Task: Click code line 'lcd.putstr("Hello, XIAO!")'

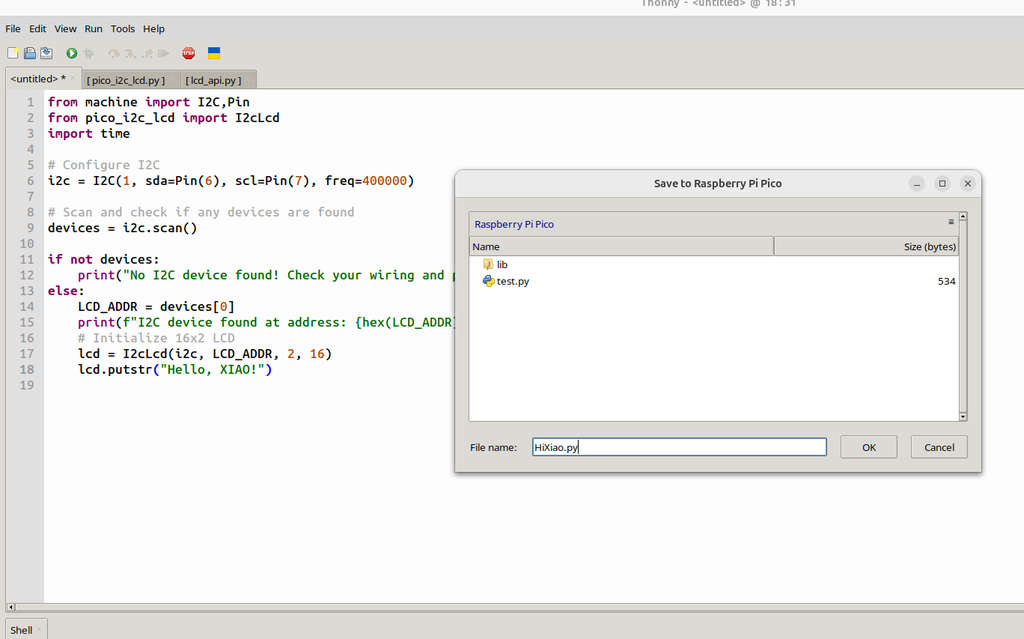Action: coord(175,369)
